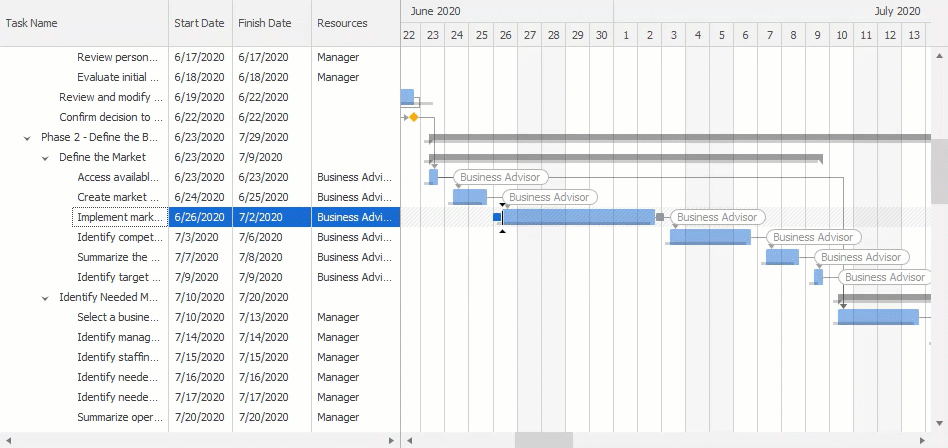
Task: Collapse the Phase 2 - Define the B... group
Action: (x=27, y=138)
